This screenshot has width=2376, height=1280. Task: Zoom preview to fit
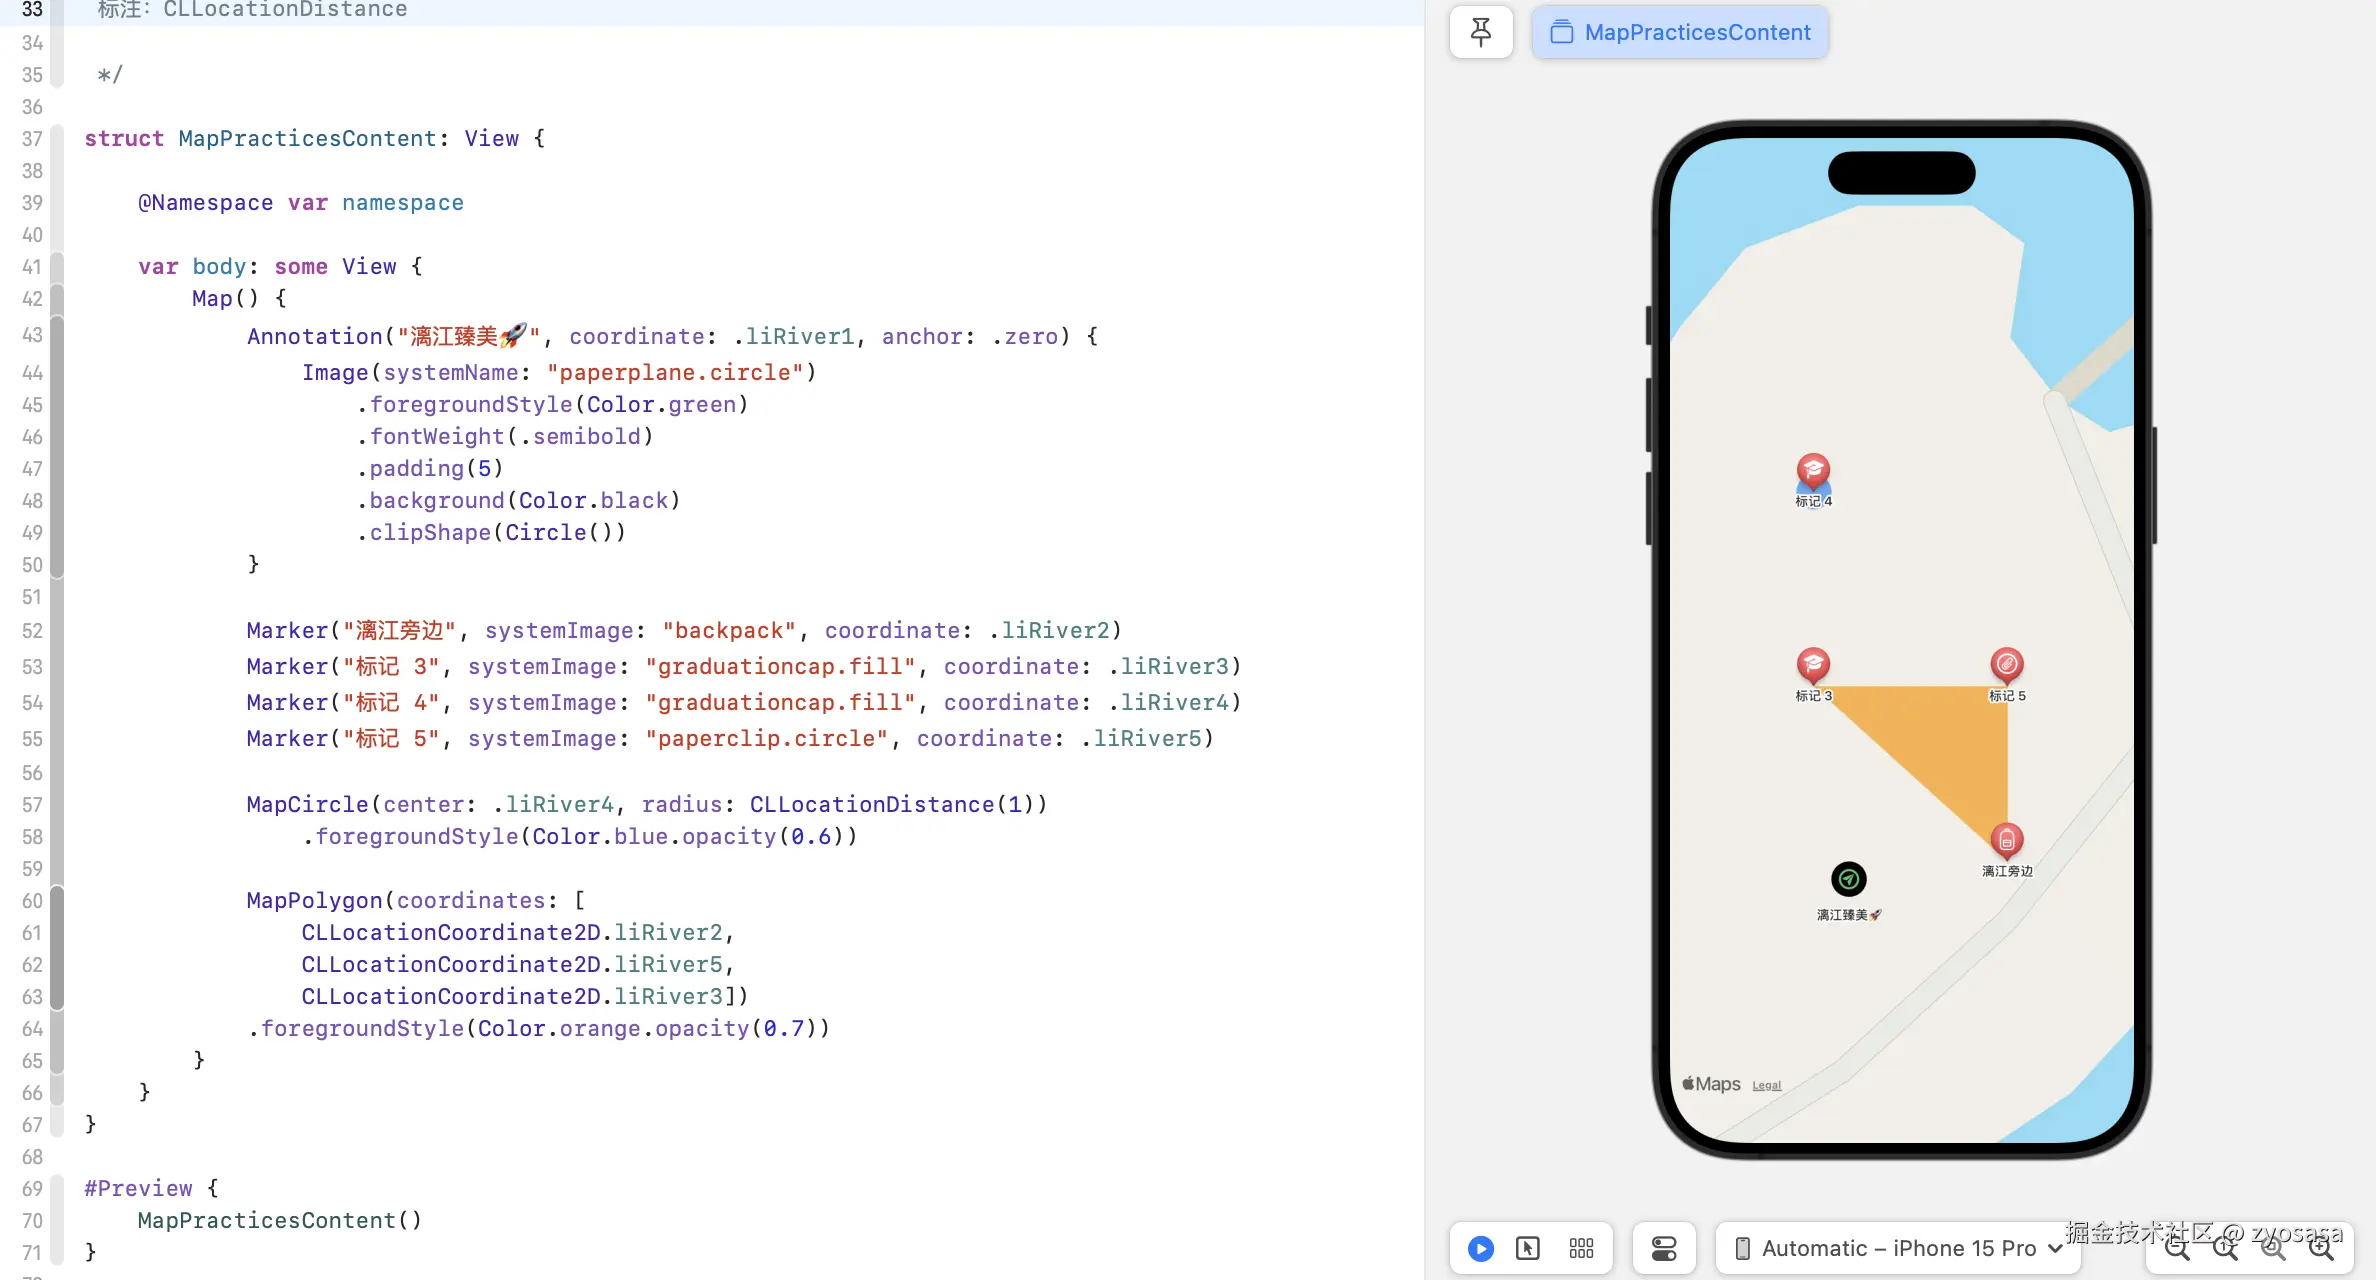tap(2273, 1248)
